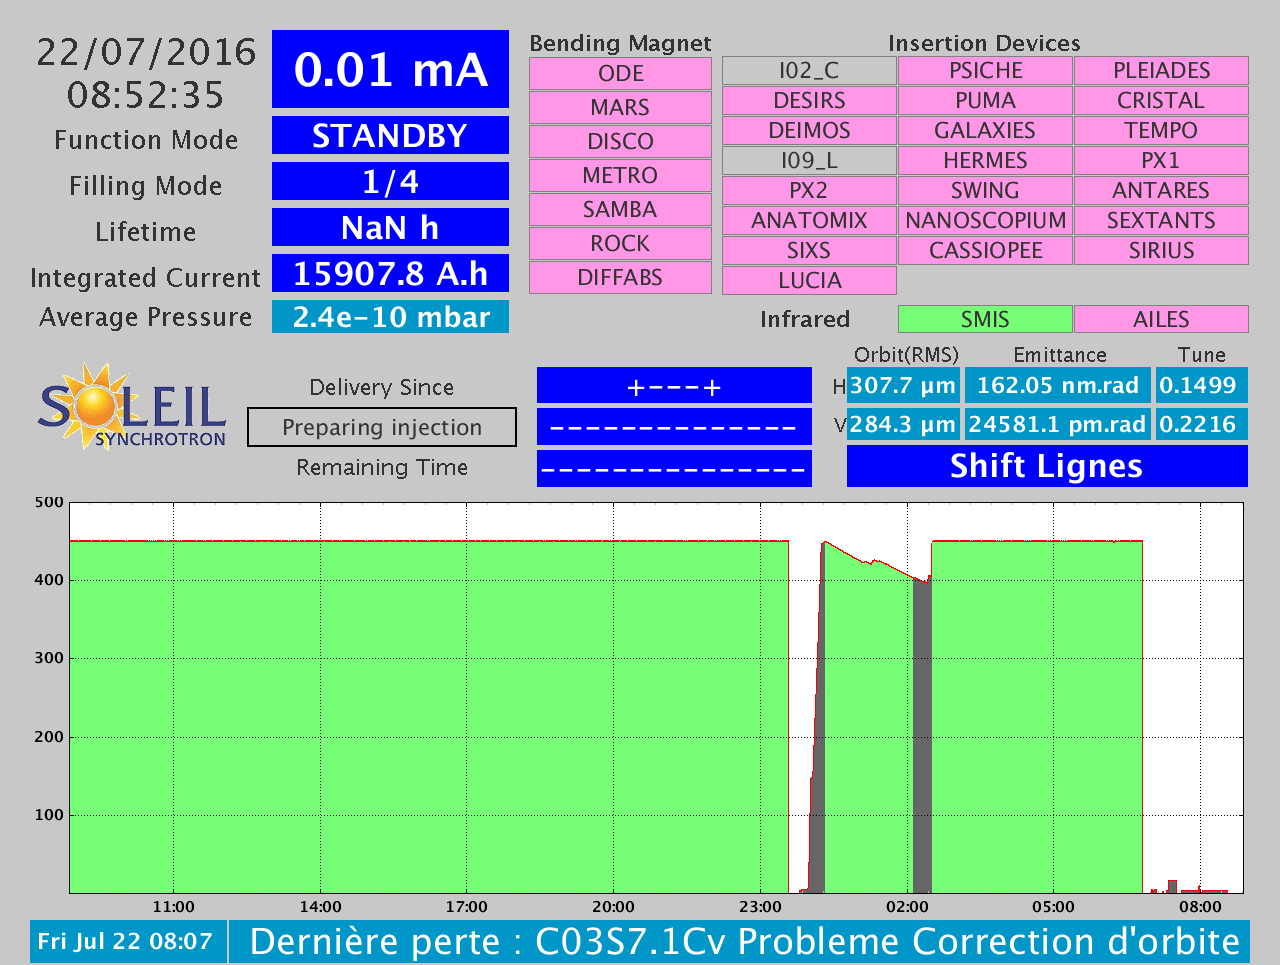Click the Shift Lignes banner
This screenshot has height=965, width=1280.
pos(1047,466)
